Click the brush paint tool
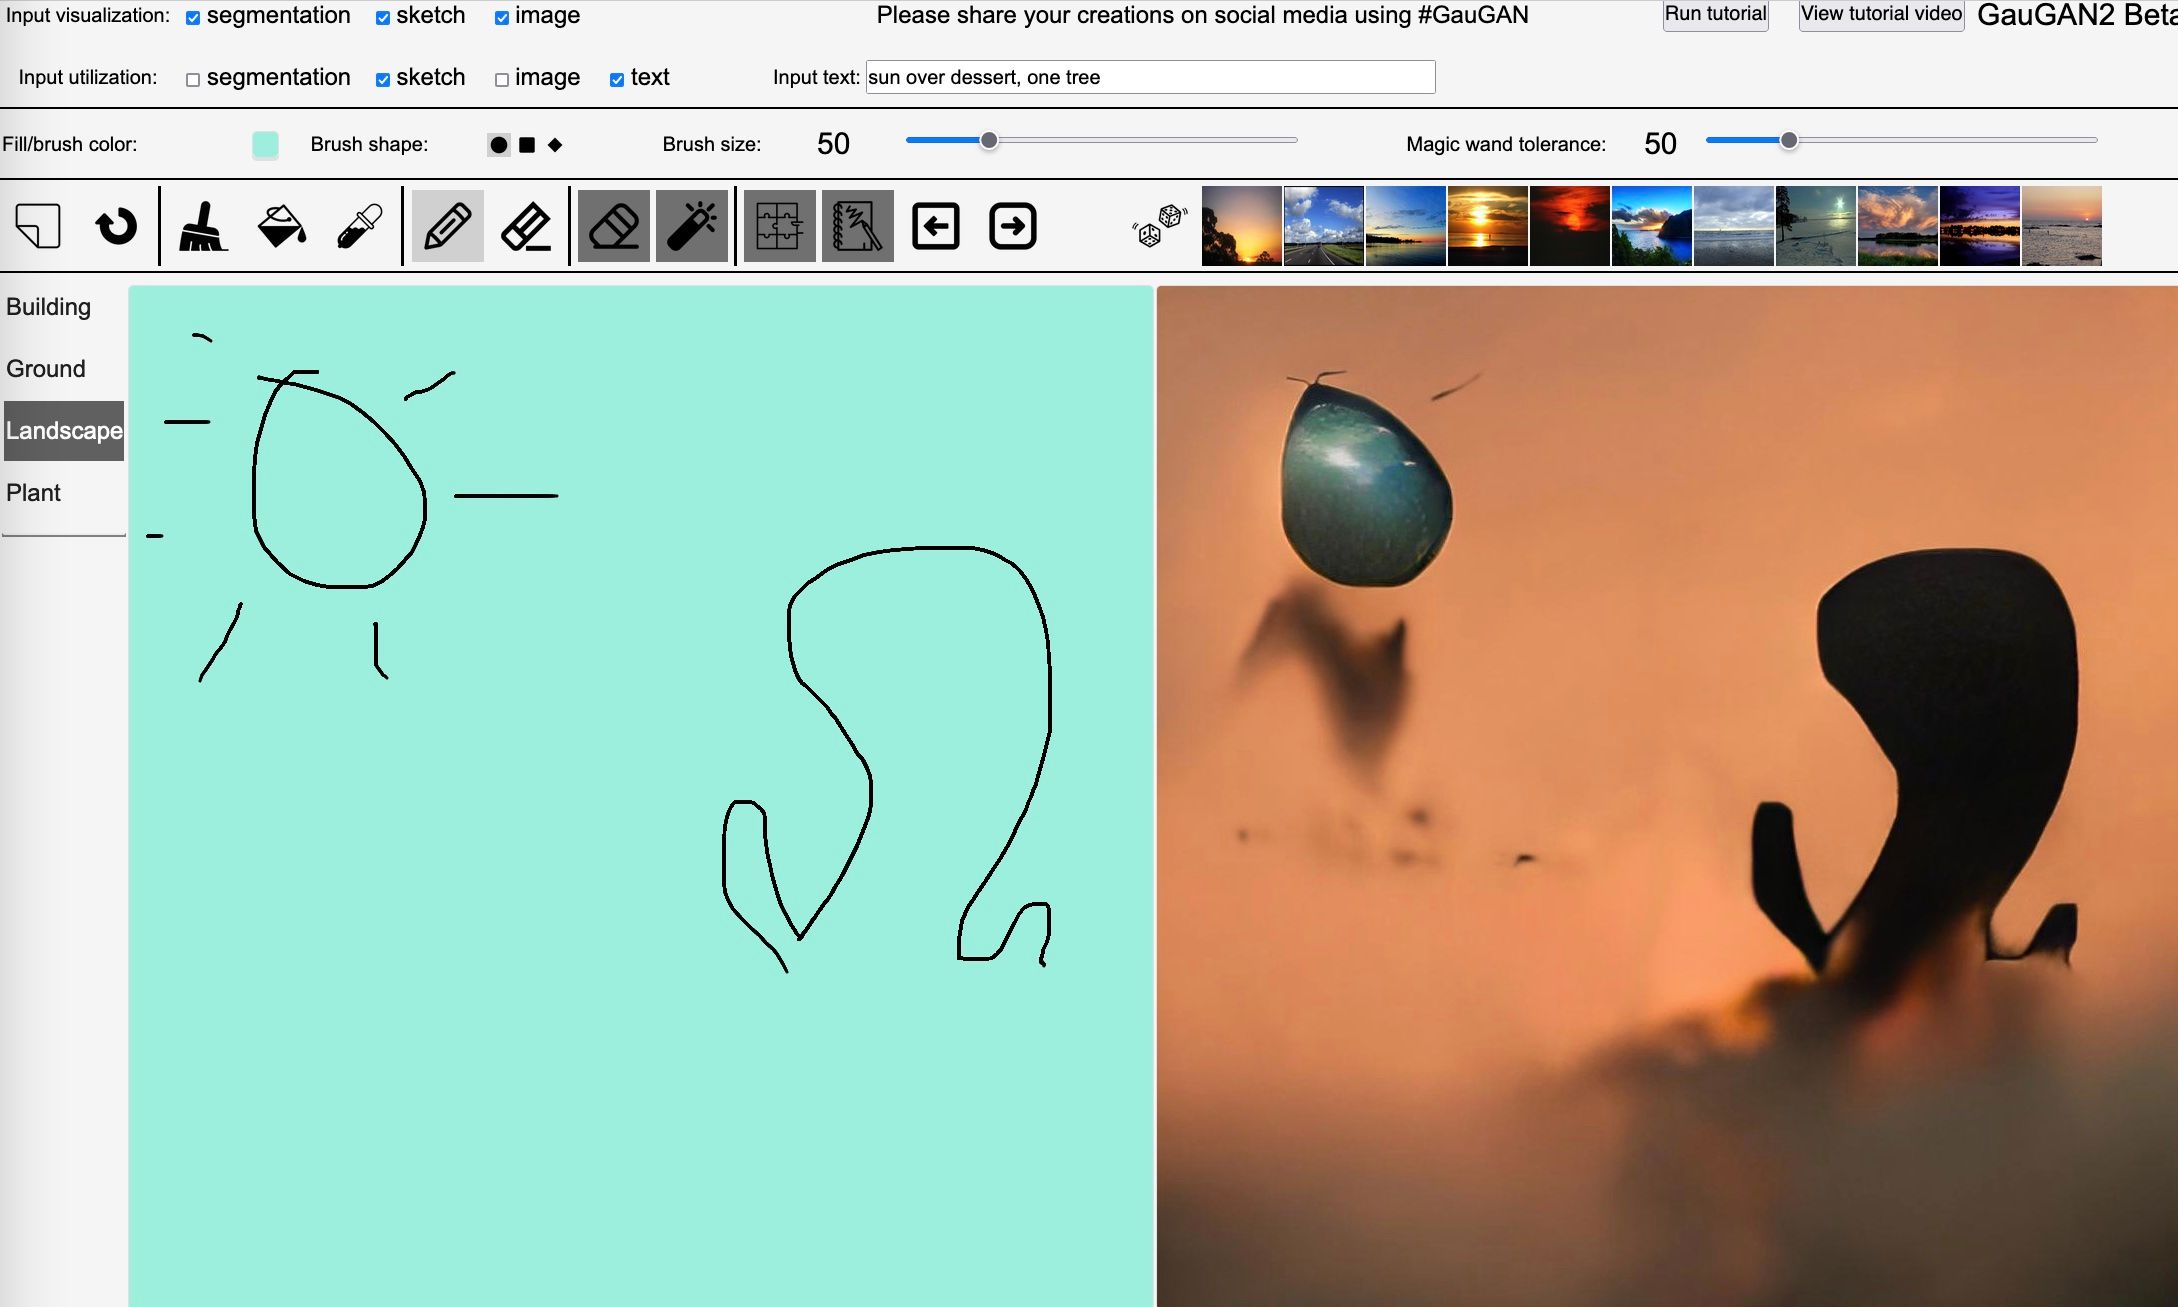The width and height of the screenshot is (2178, 1307). coord(203,226)
